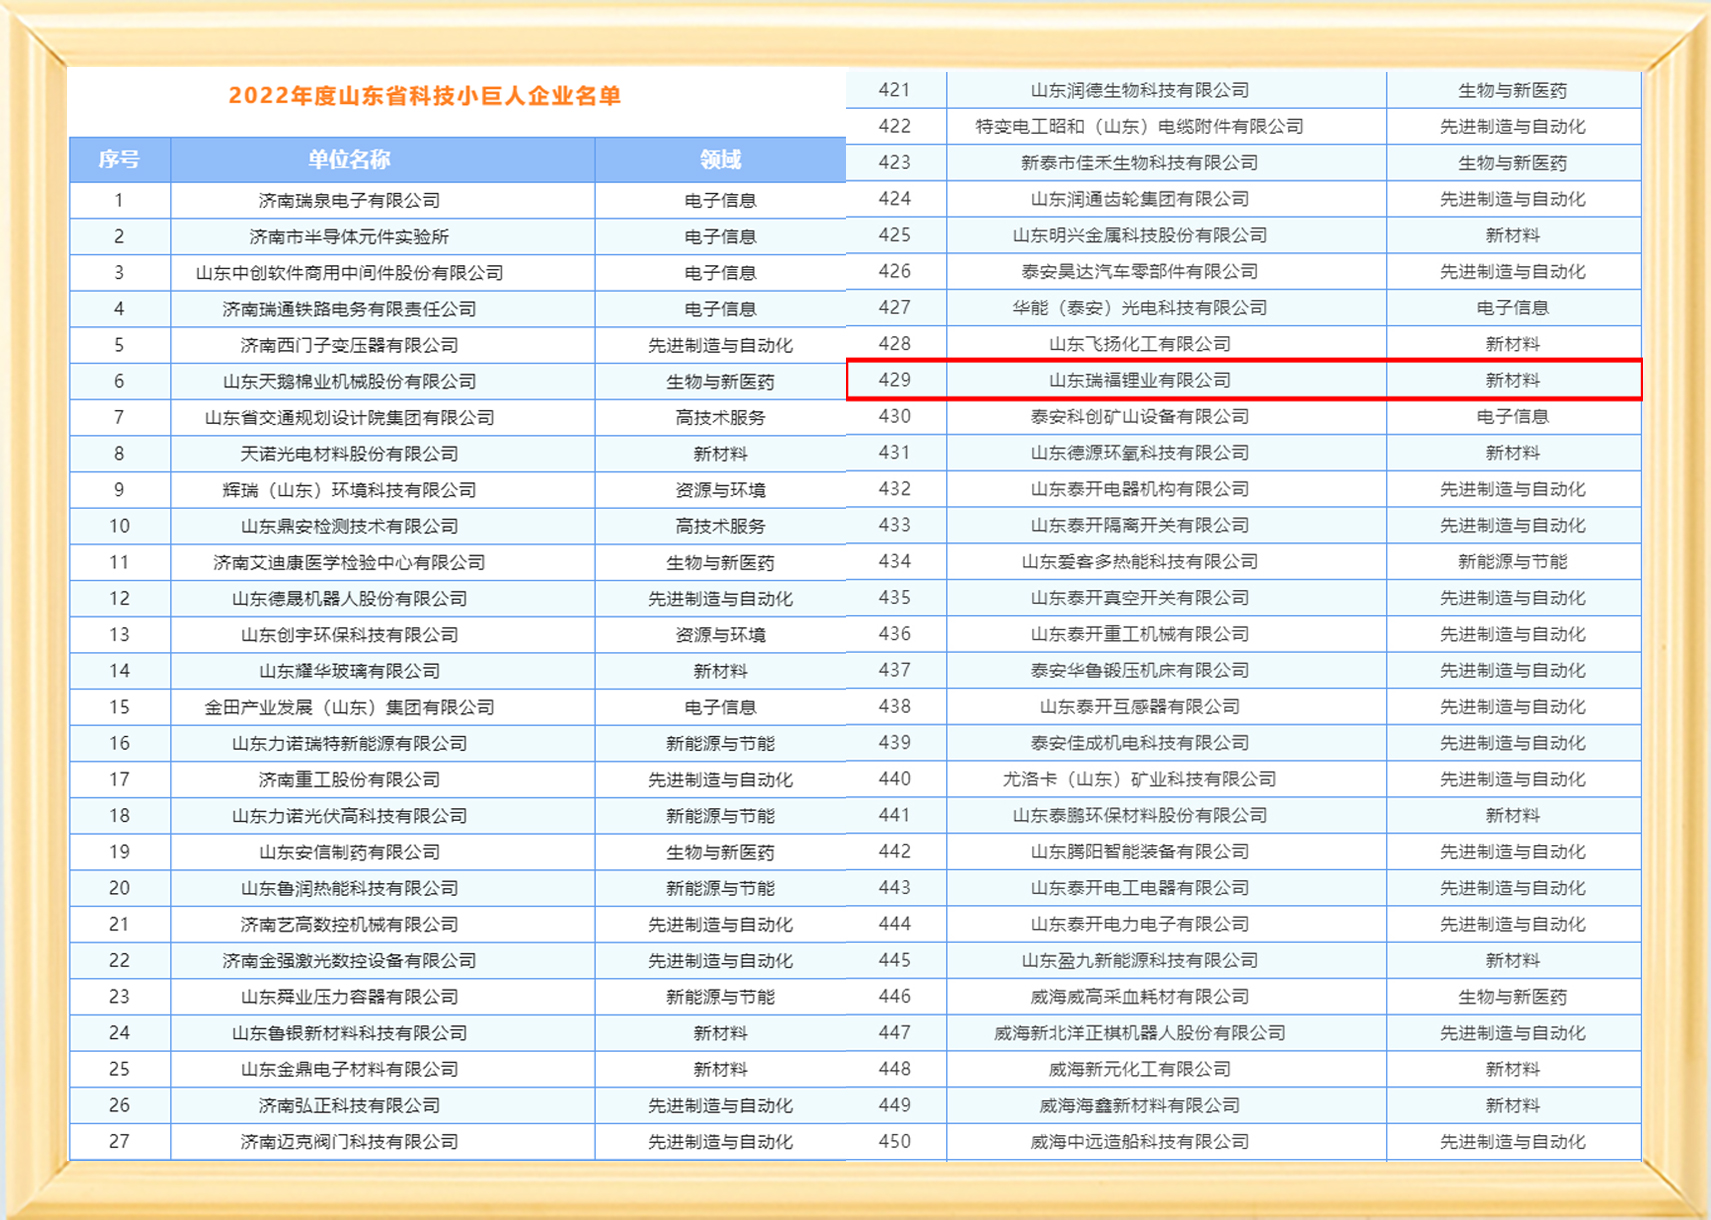Select 山东安信制药有限公司
Image resolution: width=1711 pixels, height=1220 pixels.
(349, 852)
